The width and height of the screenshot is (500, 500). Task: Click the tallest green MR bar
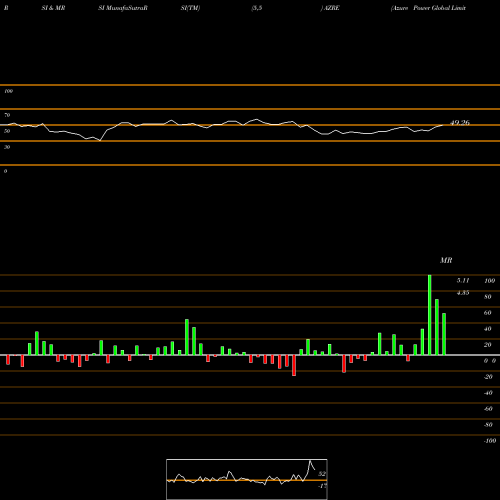pos(429,315)
